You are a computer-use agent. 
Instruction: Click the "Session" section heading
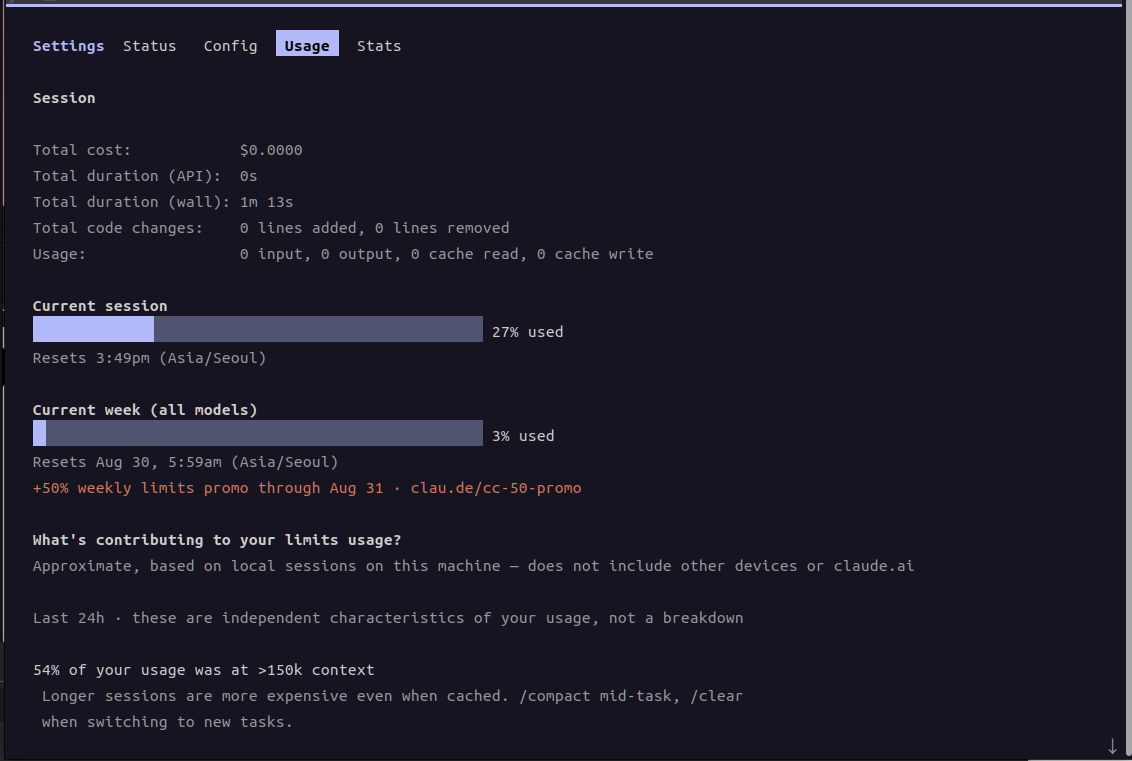tap(64, 98)
